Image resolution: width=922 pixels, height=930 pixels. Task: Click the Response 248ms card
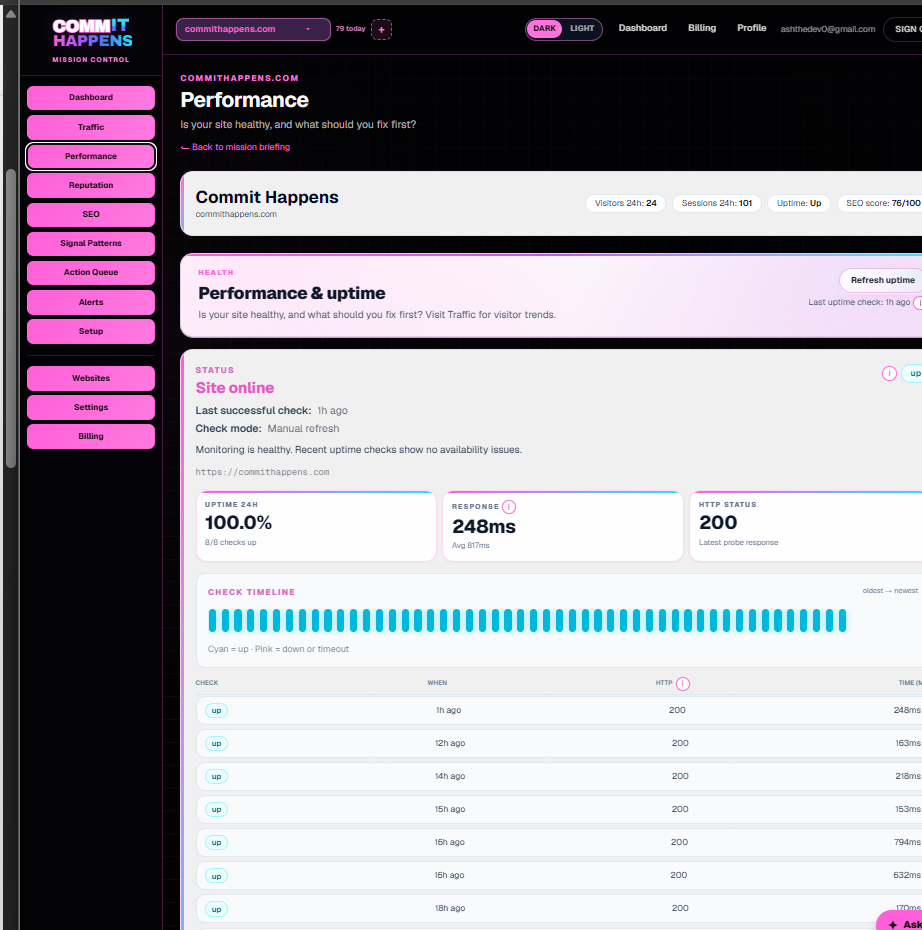click(x=563, y=526)
